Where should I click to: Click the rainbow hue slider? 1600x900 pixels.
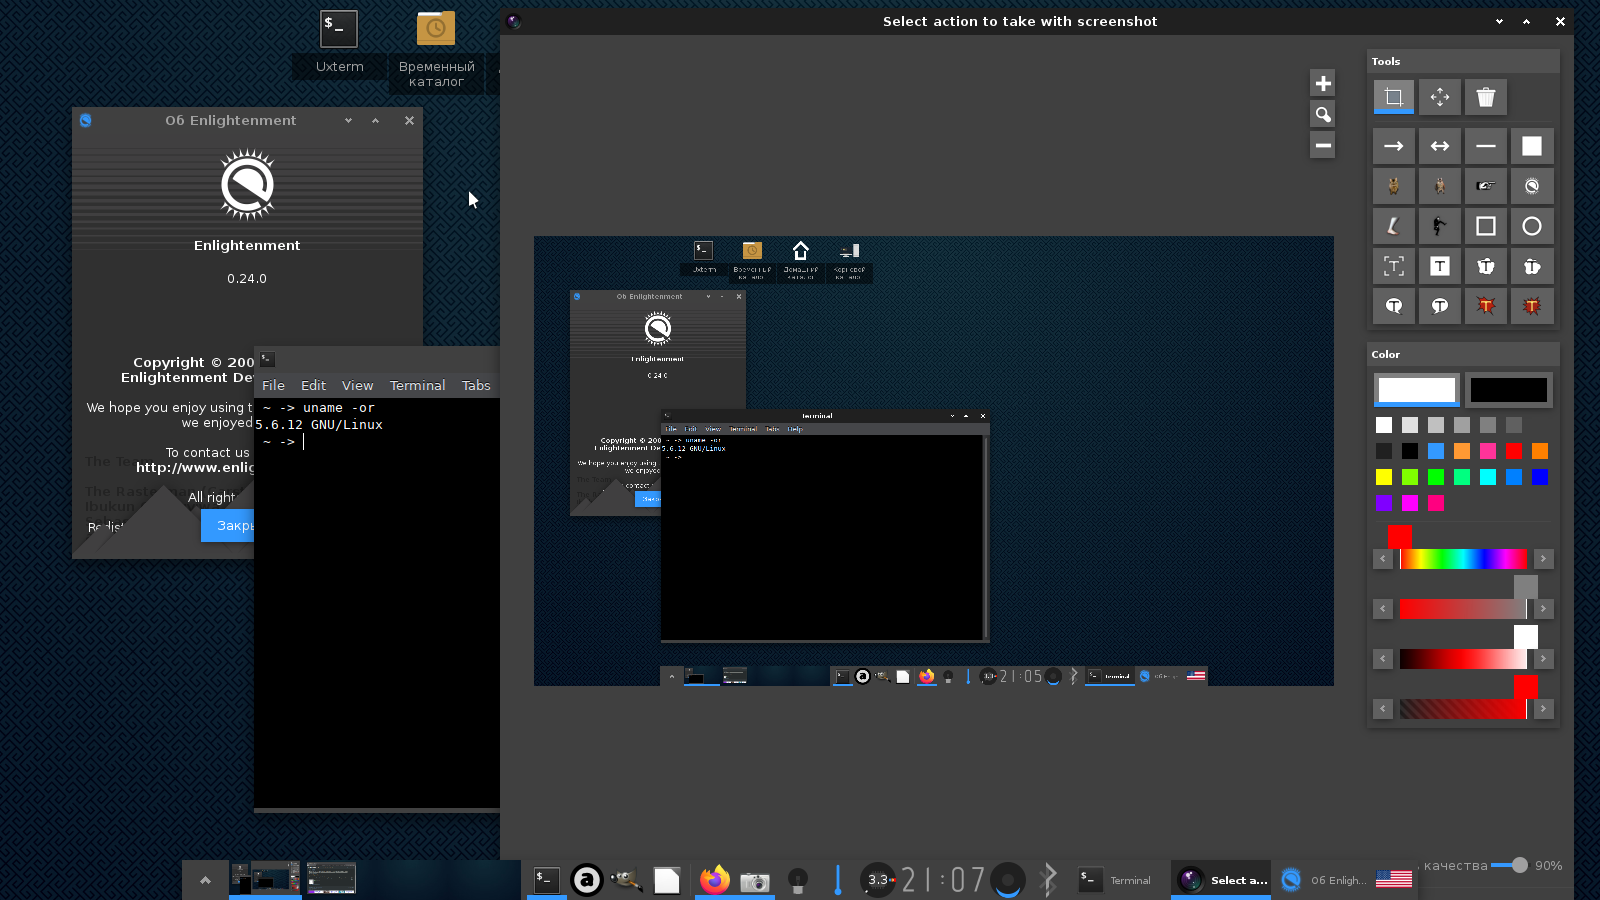(x=1463, y=559)
